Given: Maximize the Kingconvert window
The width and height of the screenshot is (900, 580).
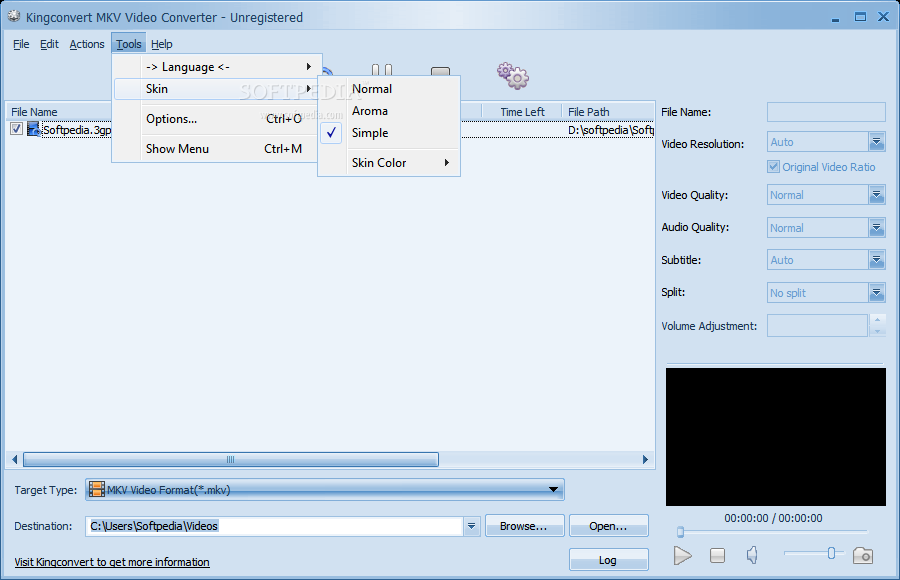Looking at the screenshot, I should pos(860,17).
